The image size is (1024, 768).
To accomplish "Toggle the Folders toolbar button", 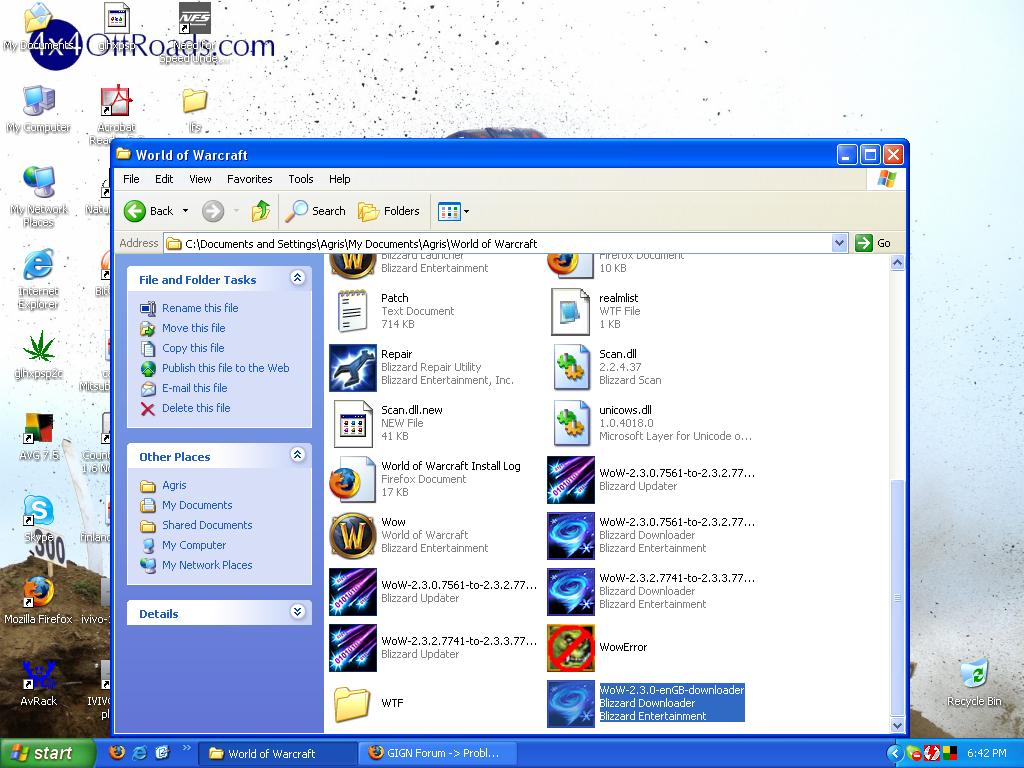I will click(x=389, y=211).
